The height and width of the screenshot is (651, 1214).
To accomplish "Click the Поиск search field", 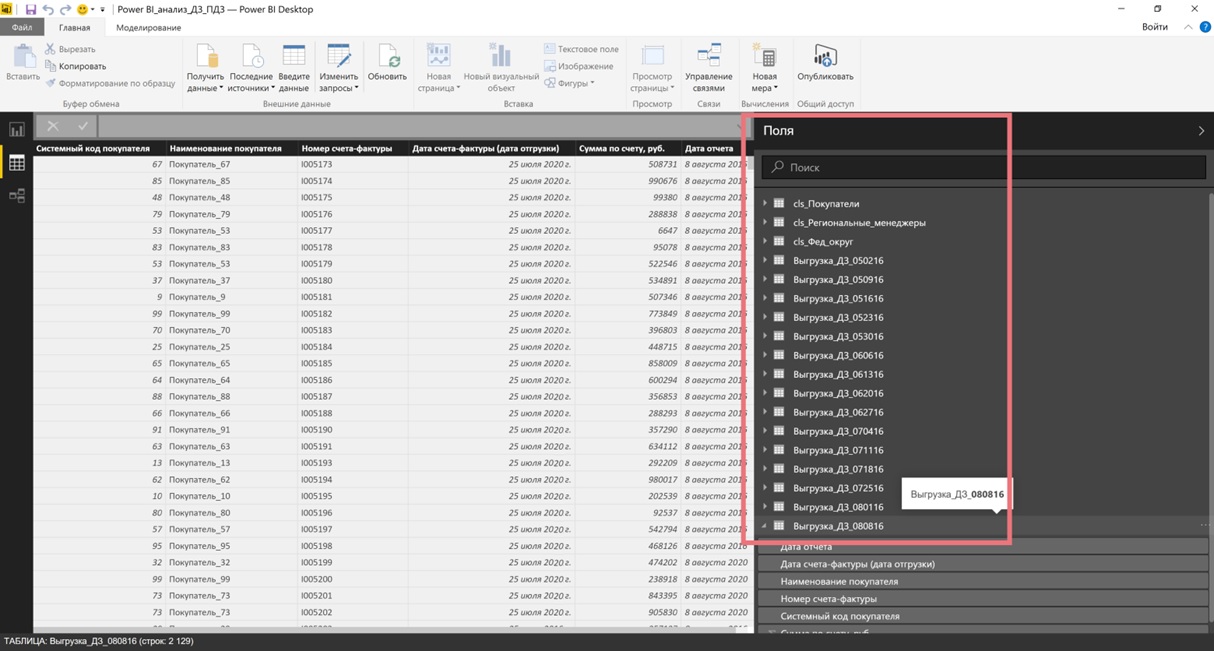I will pos(984,167).
